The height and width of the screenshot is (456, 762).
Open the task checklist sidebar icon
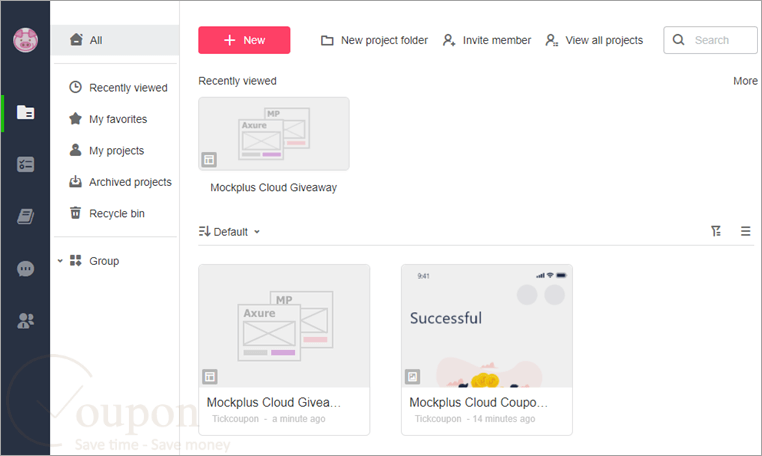(25, 164)
